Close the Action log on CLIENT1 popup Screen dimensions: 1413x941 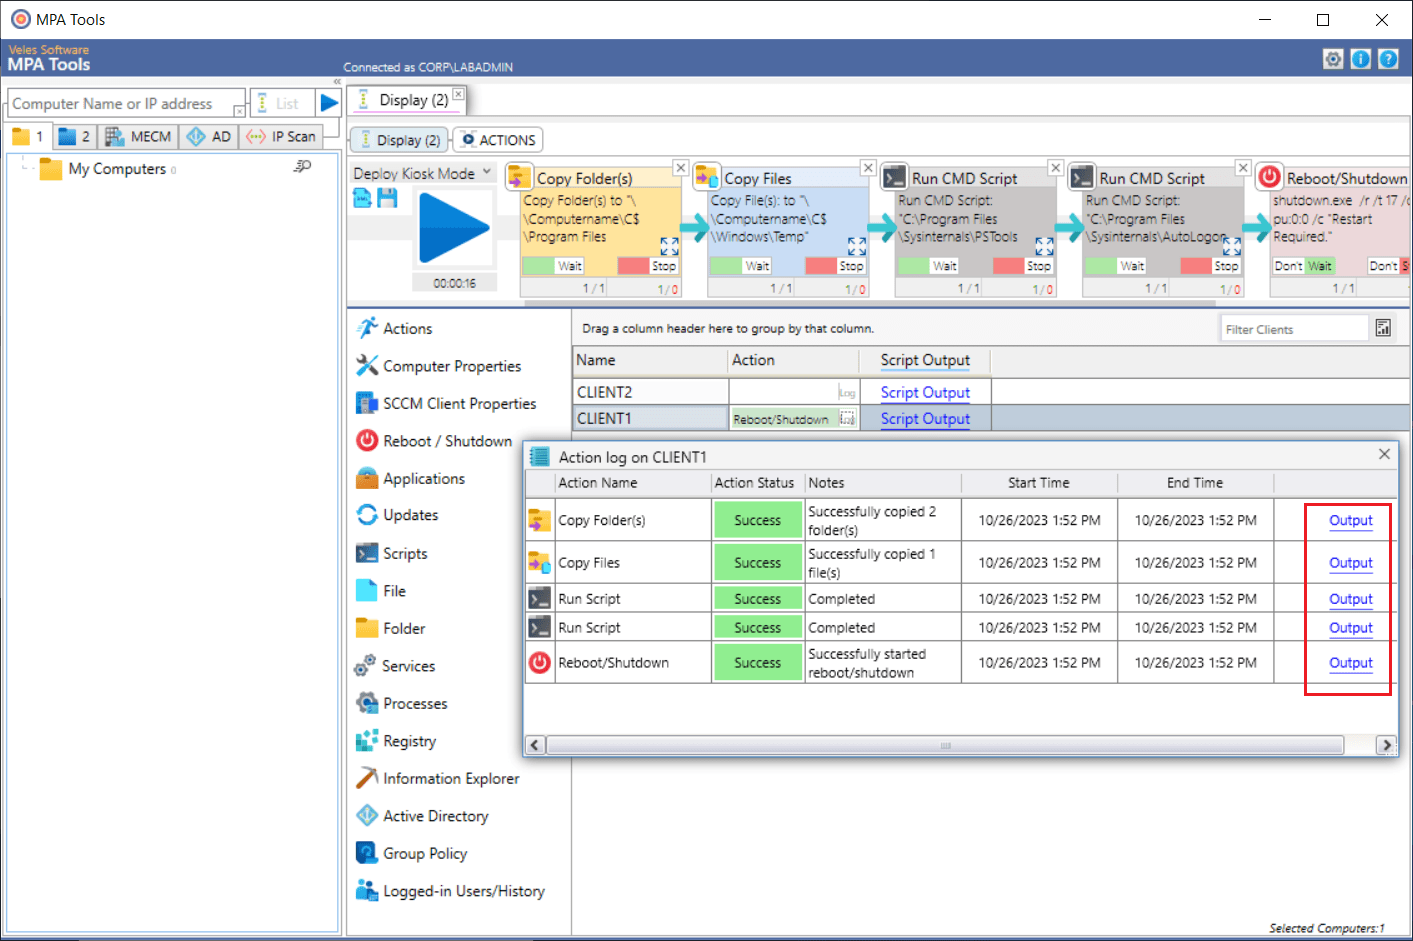tap(1384, 454)
